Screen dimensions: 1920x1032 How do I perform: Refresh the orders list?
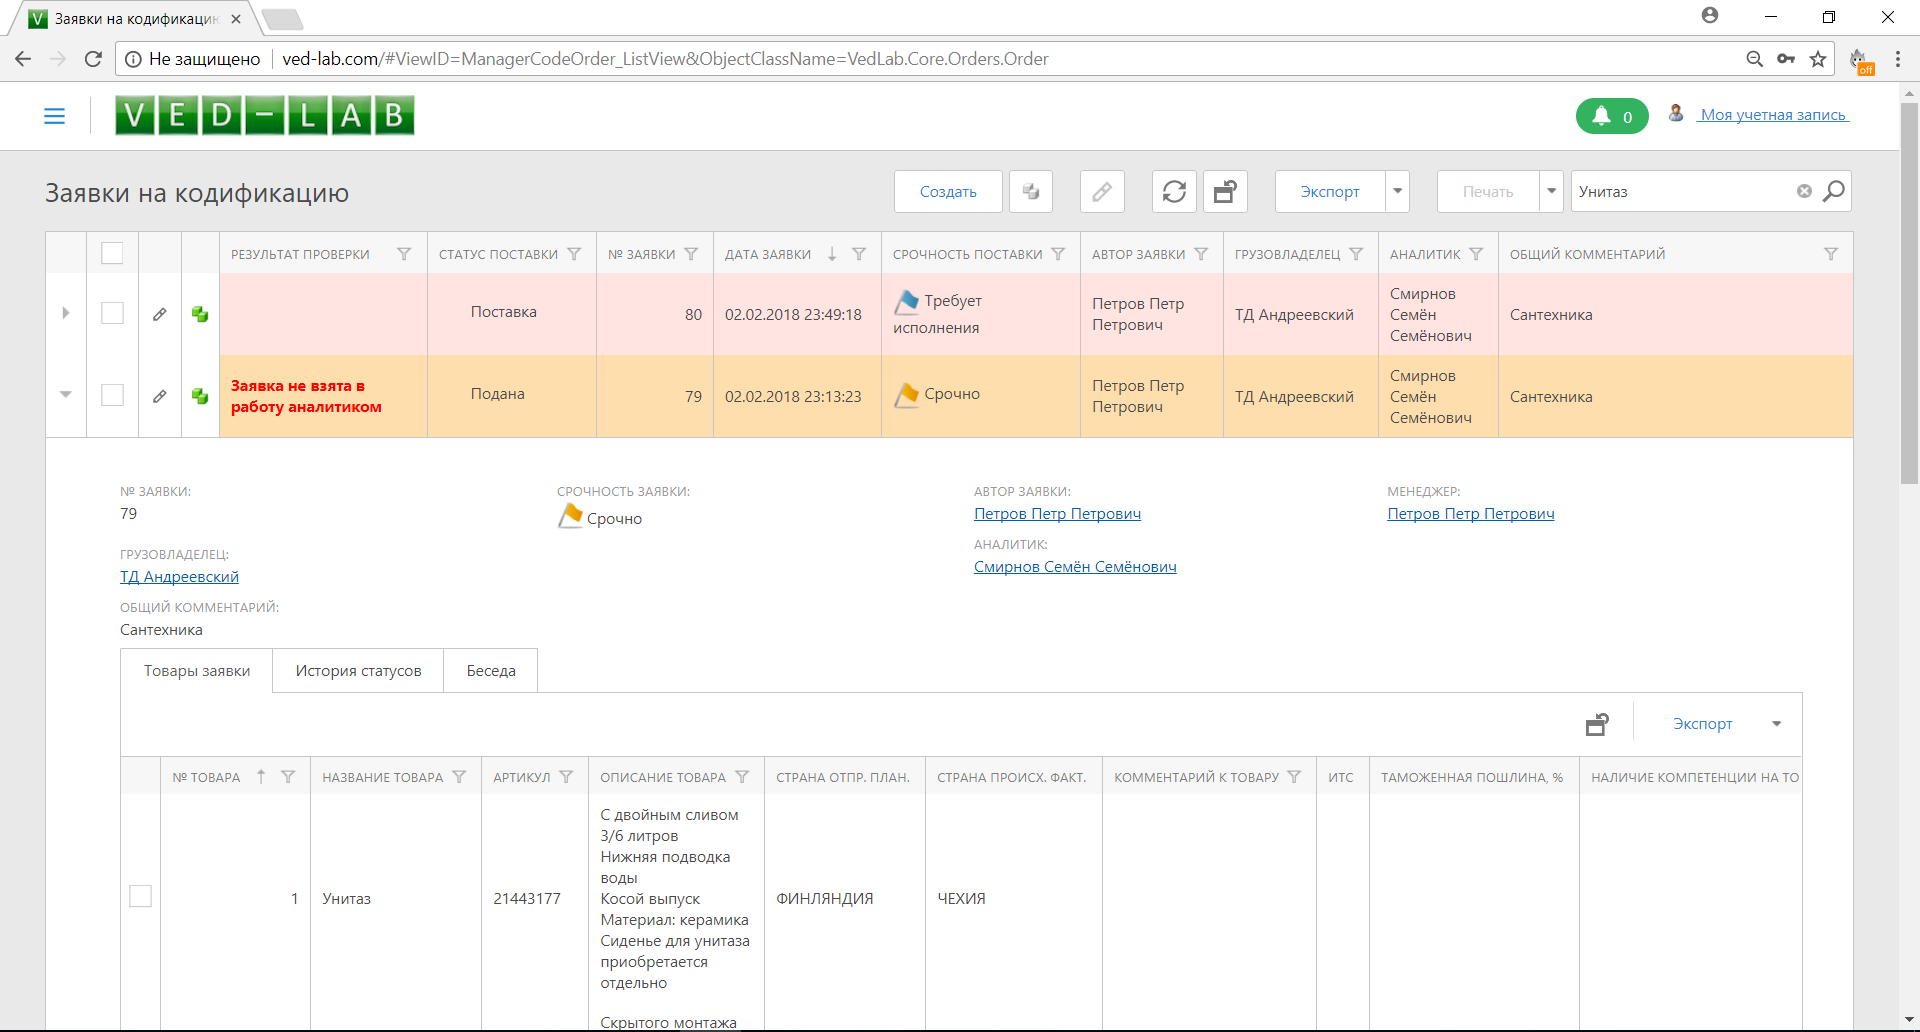1174,191
